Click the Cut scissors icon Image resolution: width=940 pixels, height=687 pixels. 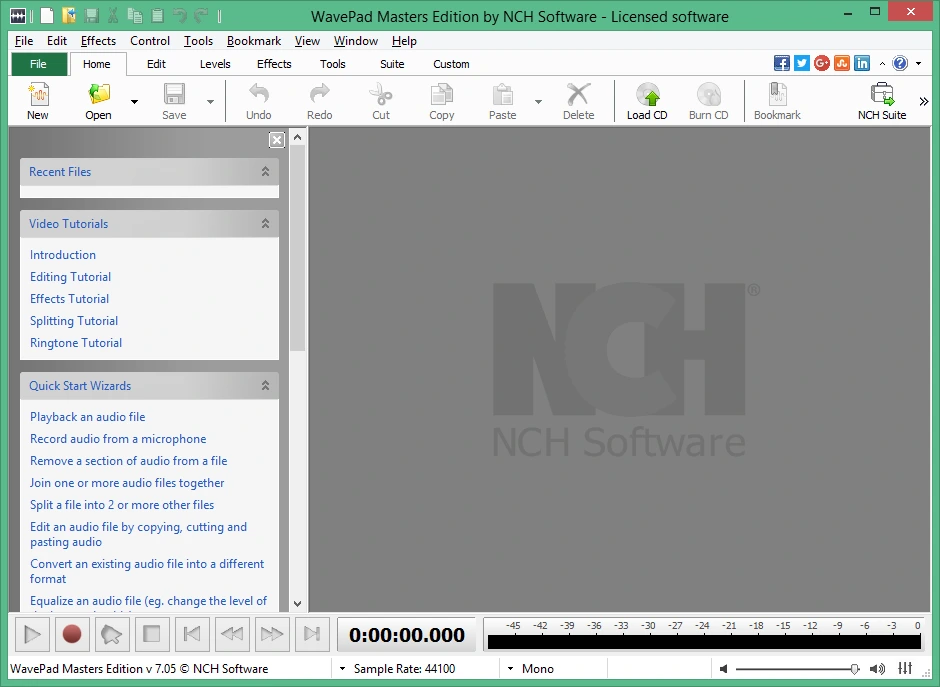point(381,95)
